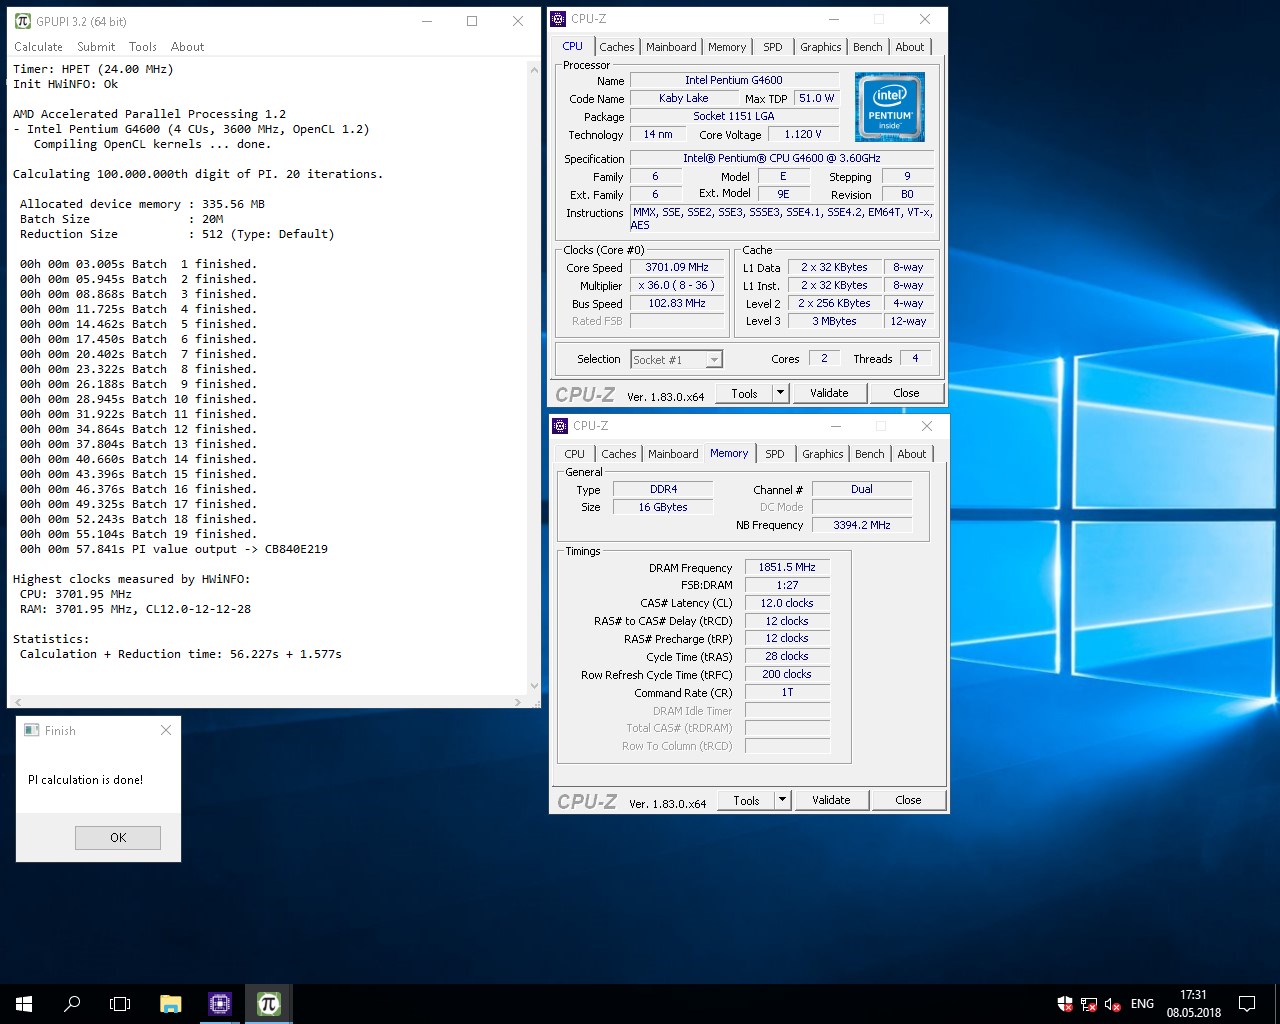Click Close button in bottom CPU-Z
Screen dimensions: 1280x1024
tap(908, 800)
